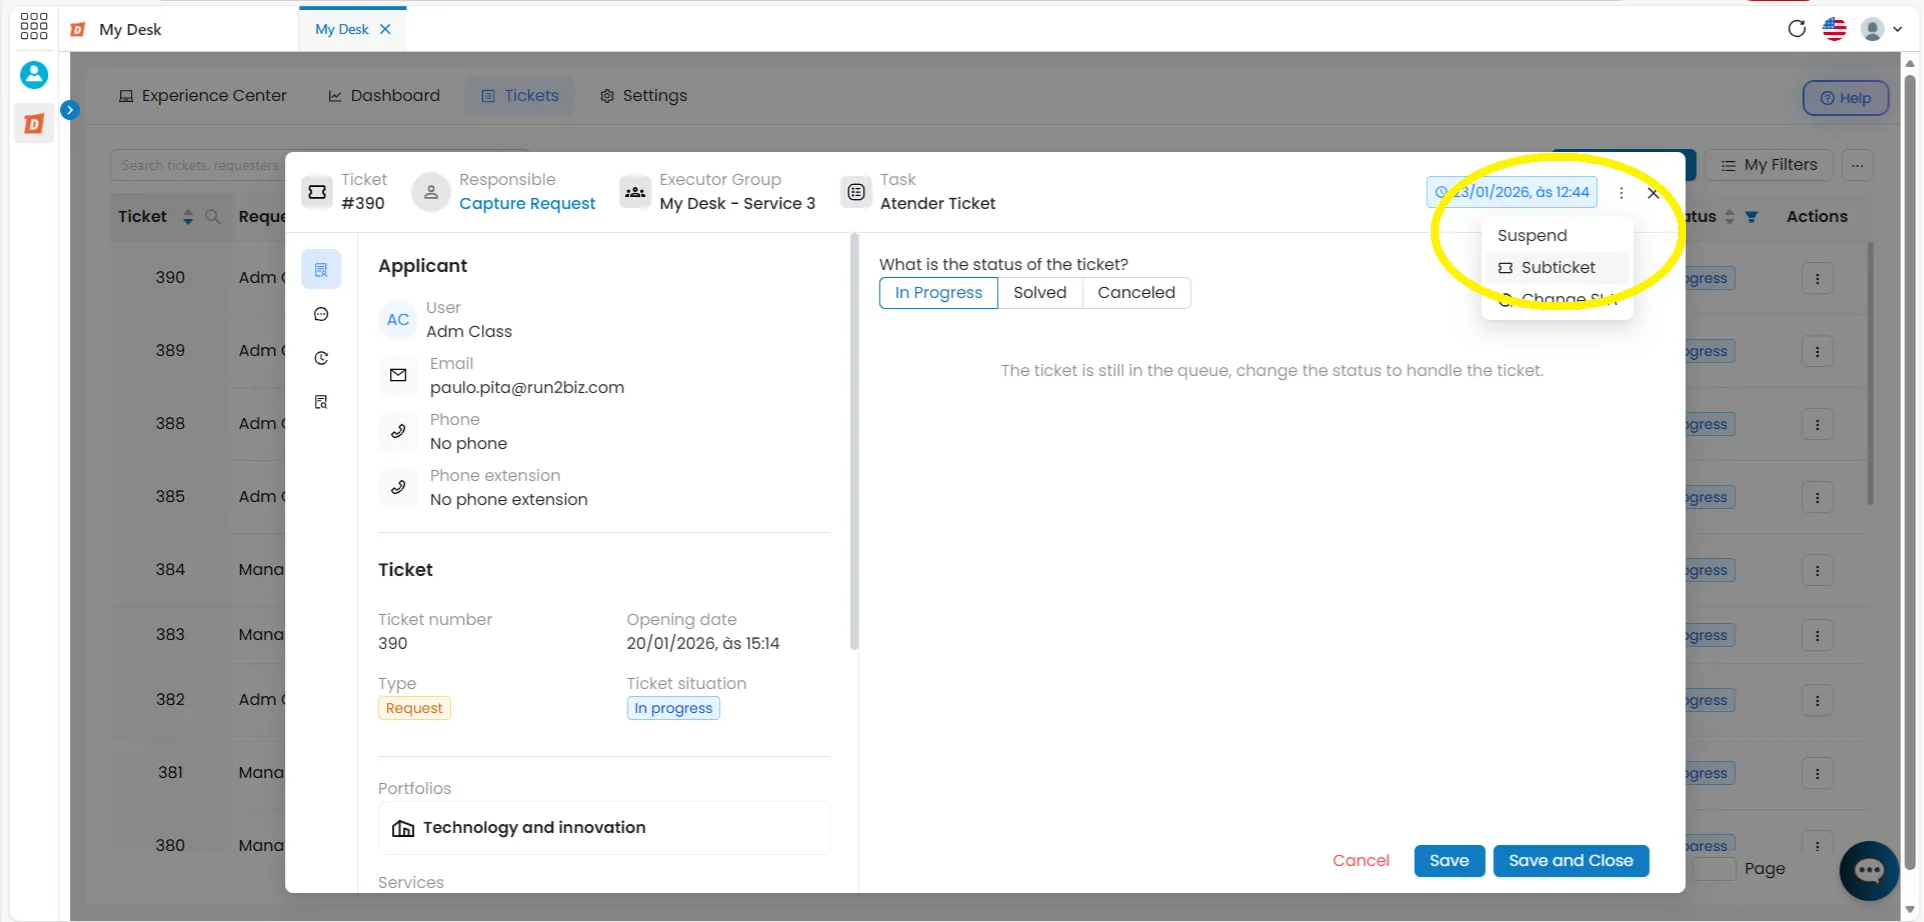The width and height of the screenshot is (1924, 922).
Task: Expand the blue sidebar arrow toggle
Action: pyautogui.click(x=70, y=110)
